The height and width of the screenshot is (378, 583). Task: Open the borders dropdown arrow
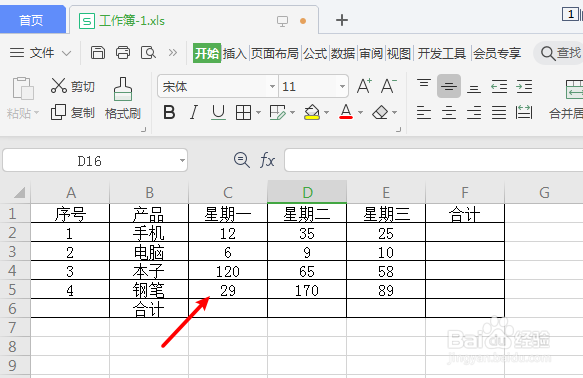click(x=258, y=112)
